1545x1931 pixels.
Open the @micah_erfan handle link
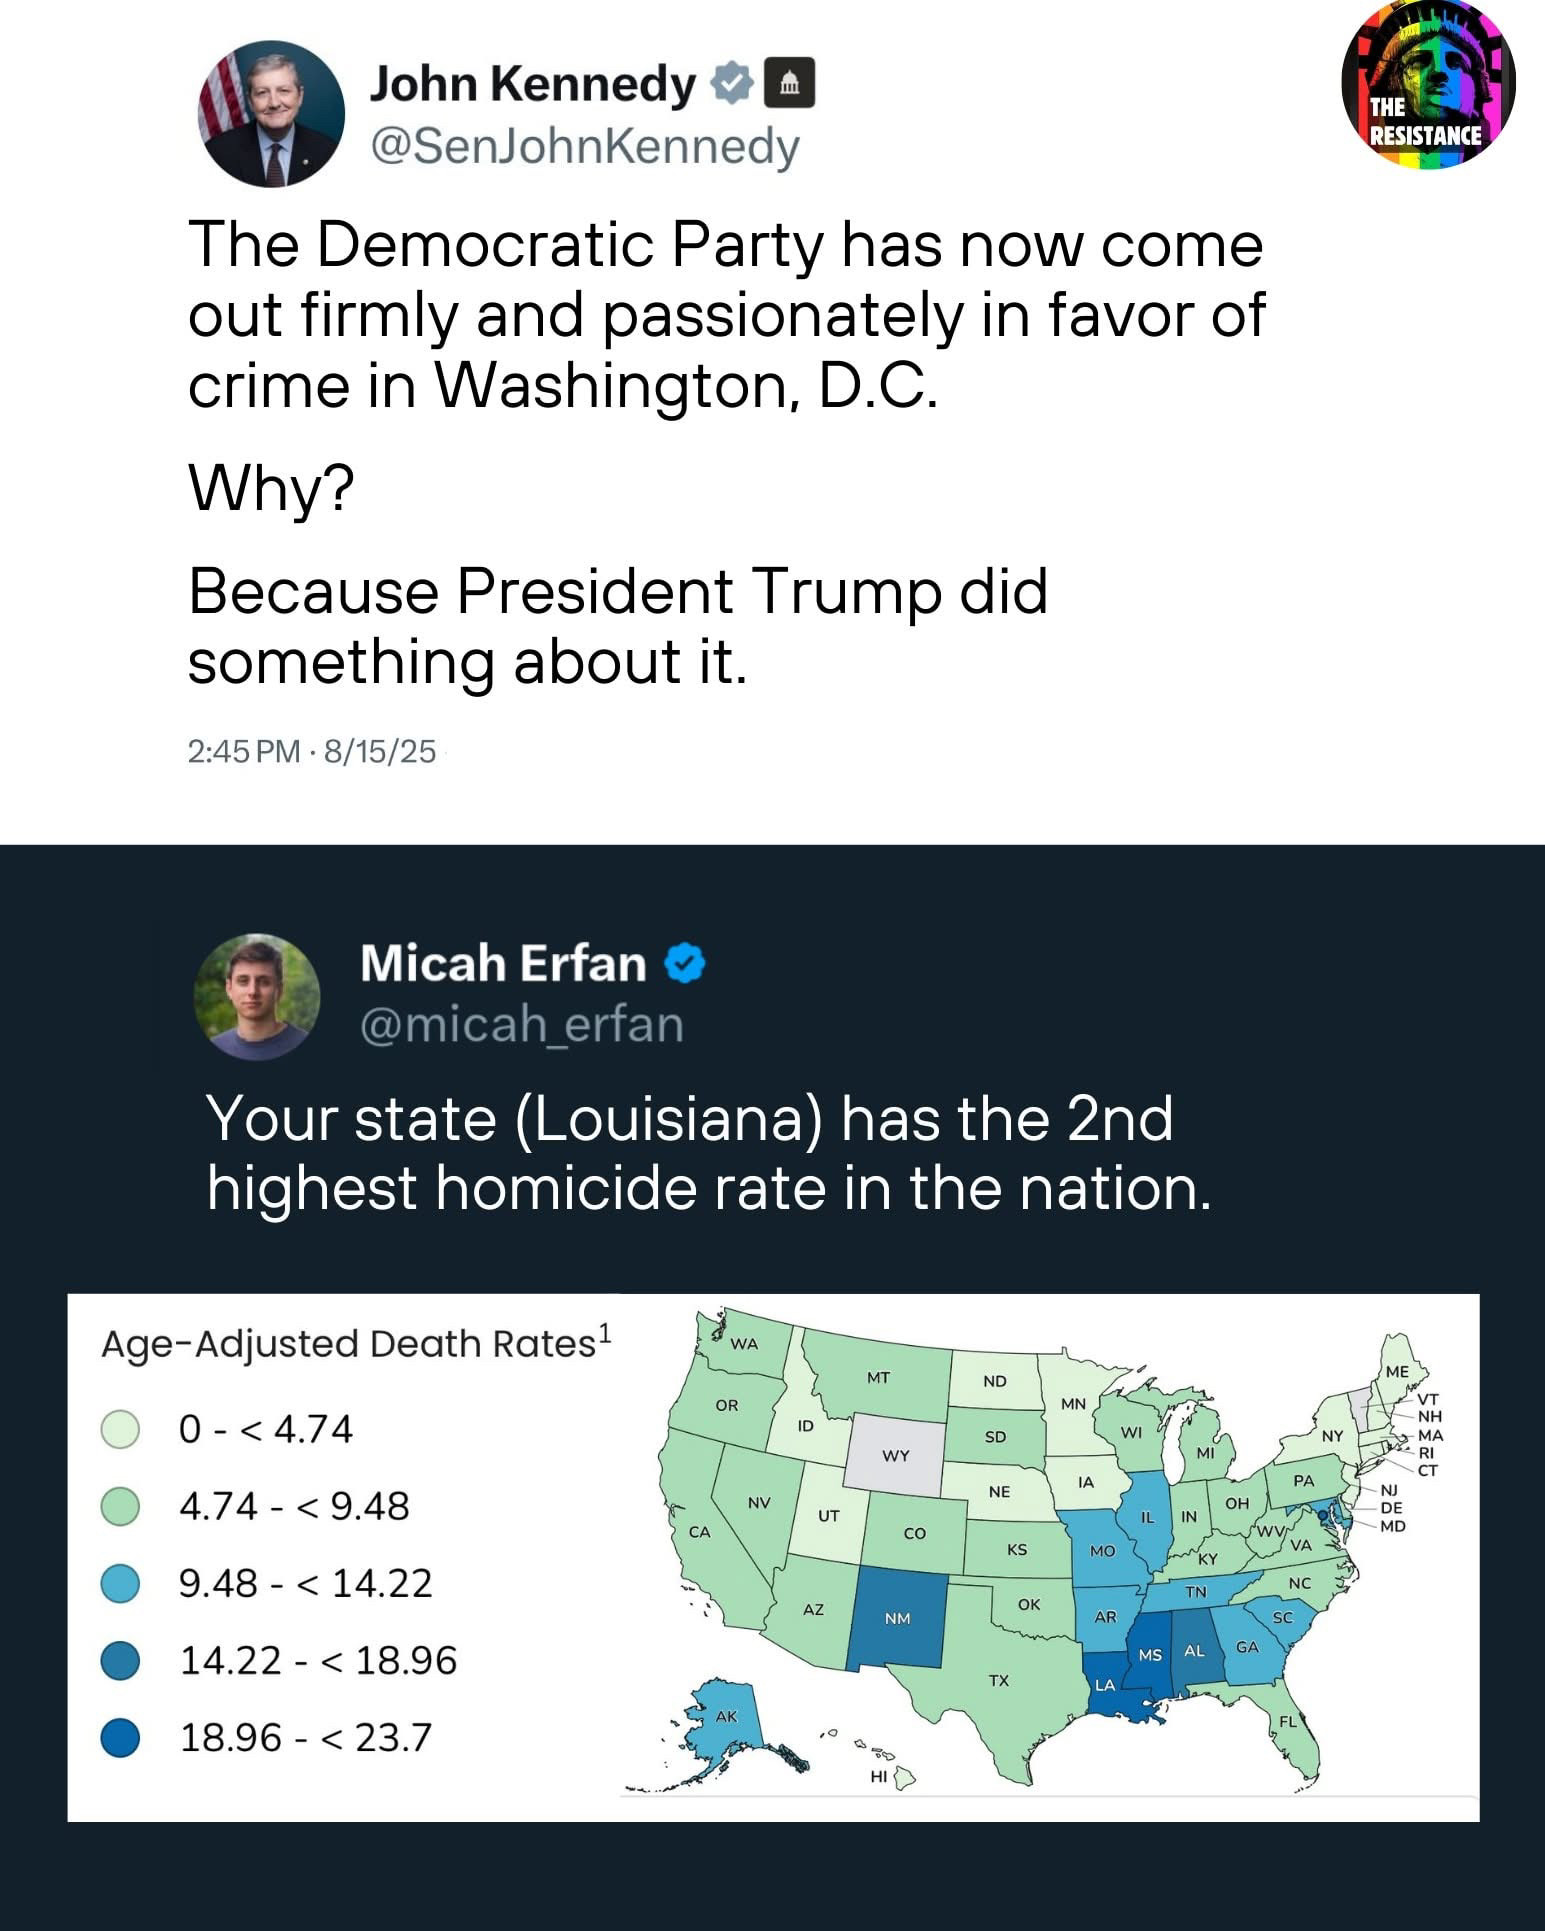(521, 1025)
